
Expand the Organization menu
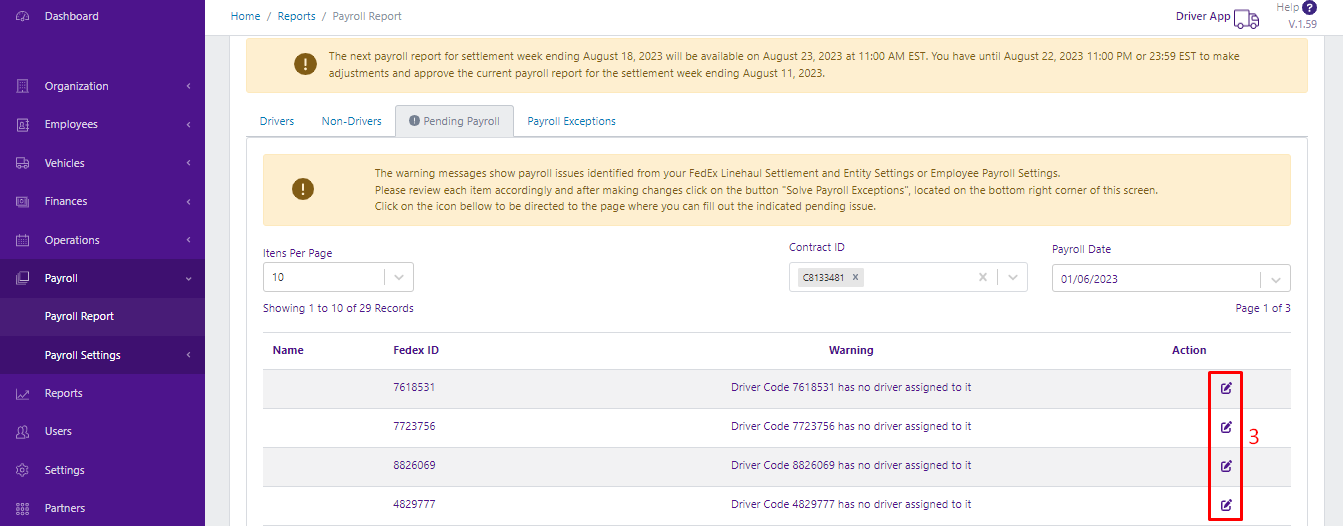pyautogui.click(x=189, y=86)
